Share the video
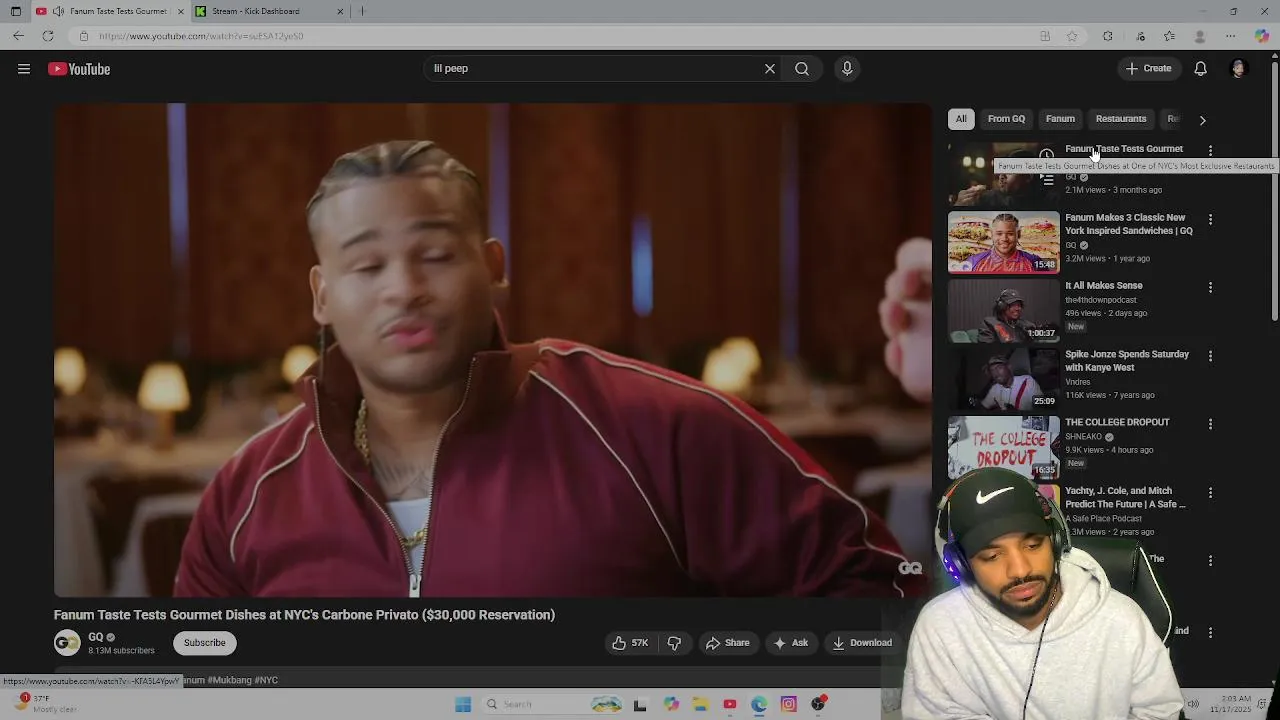1280x720 pixels. [x=727, y=643]
